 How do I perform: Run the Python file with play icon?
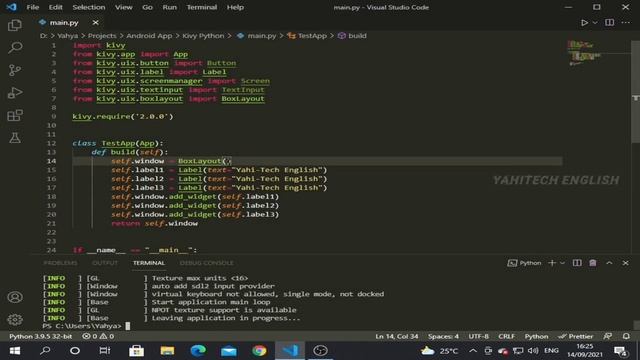click(584, 23)
